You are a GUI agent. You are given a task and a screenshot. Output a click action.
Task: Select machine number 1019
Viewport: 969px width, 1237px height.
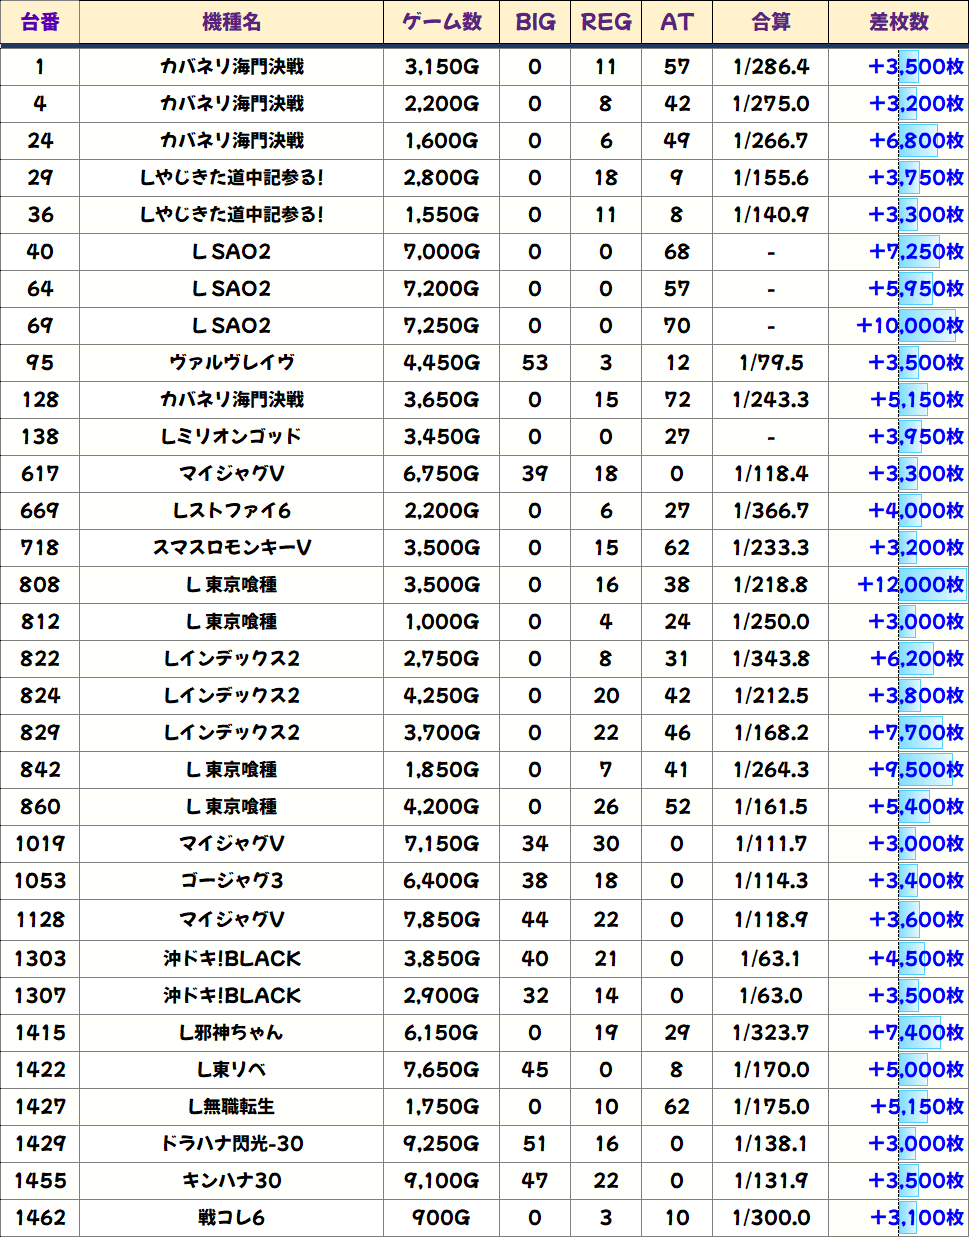click(40, 844)
